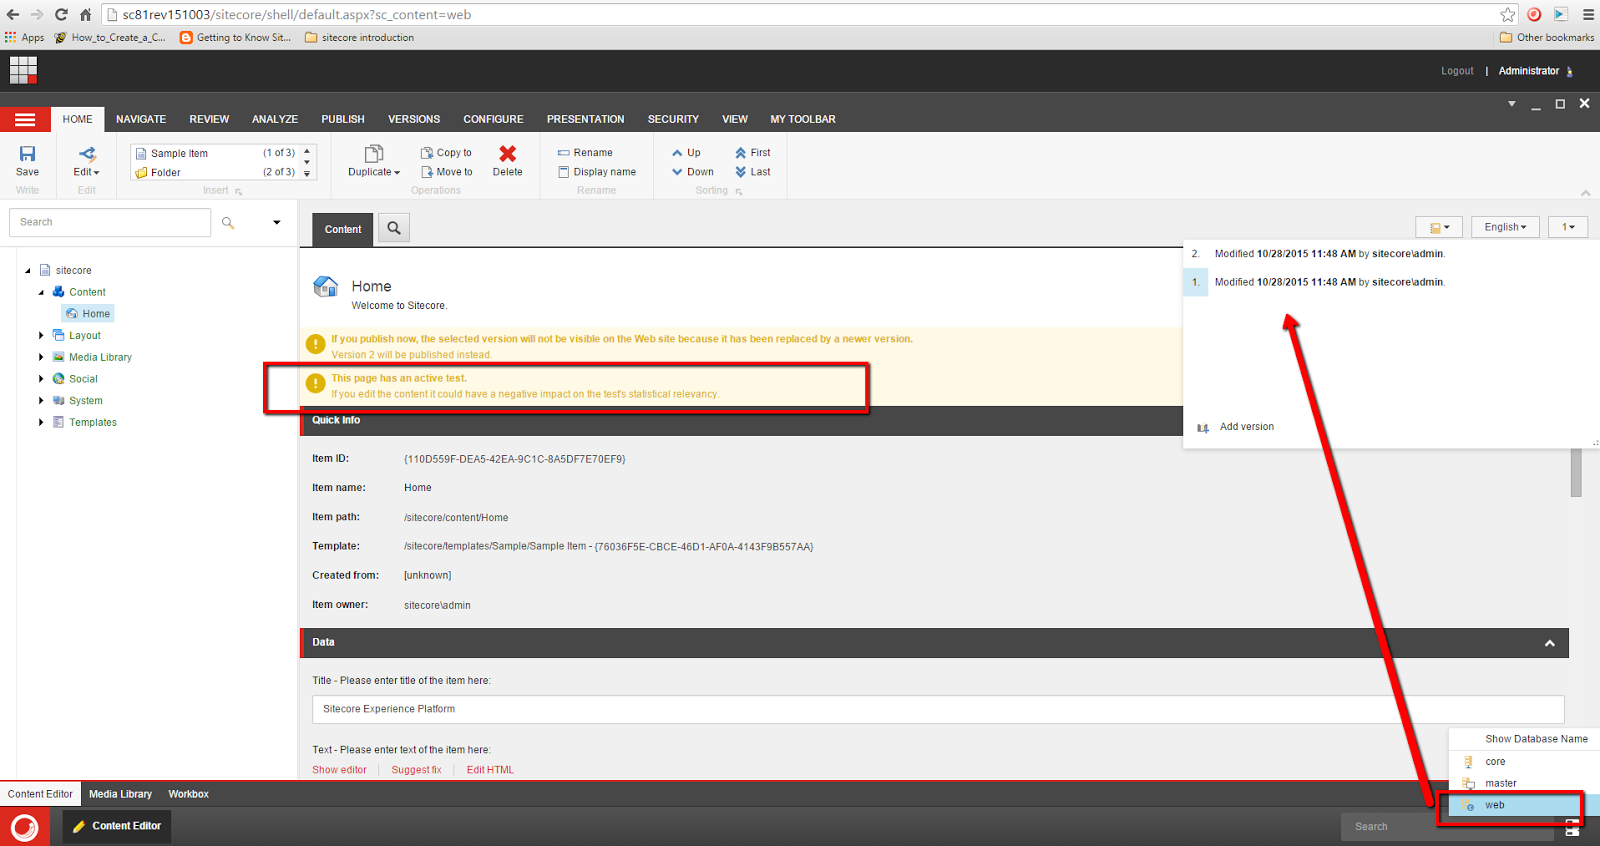The width and height of the screenshot is (1600, 846).
Task: Click the Logout link
Action: click(x=1457, y=71)
